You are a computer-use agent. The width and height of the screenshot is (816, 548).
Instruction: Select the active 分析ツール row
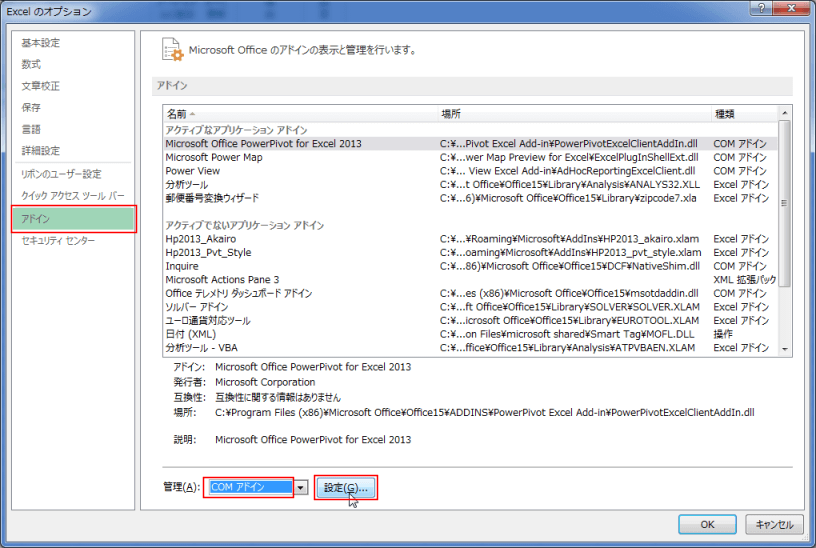tap(470, 185)
